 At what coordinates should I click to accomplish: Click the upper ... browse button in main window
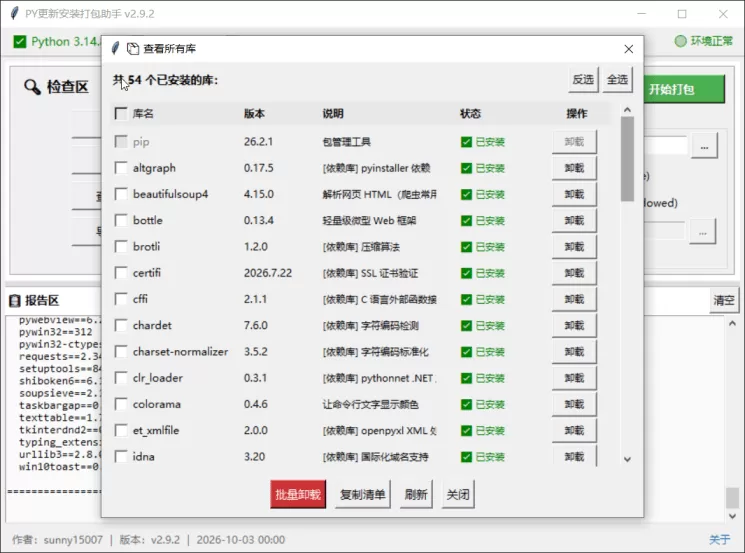point(704,145)
